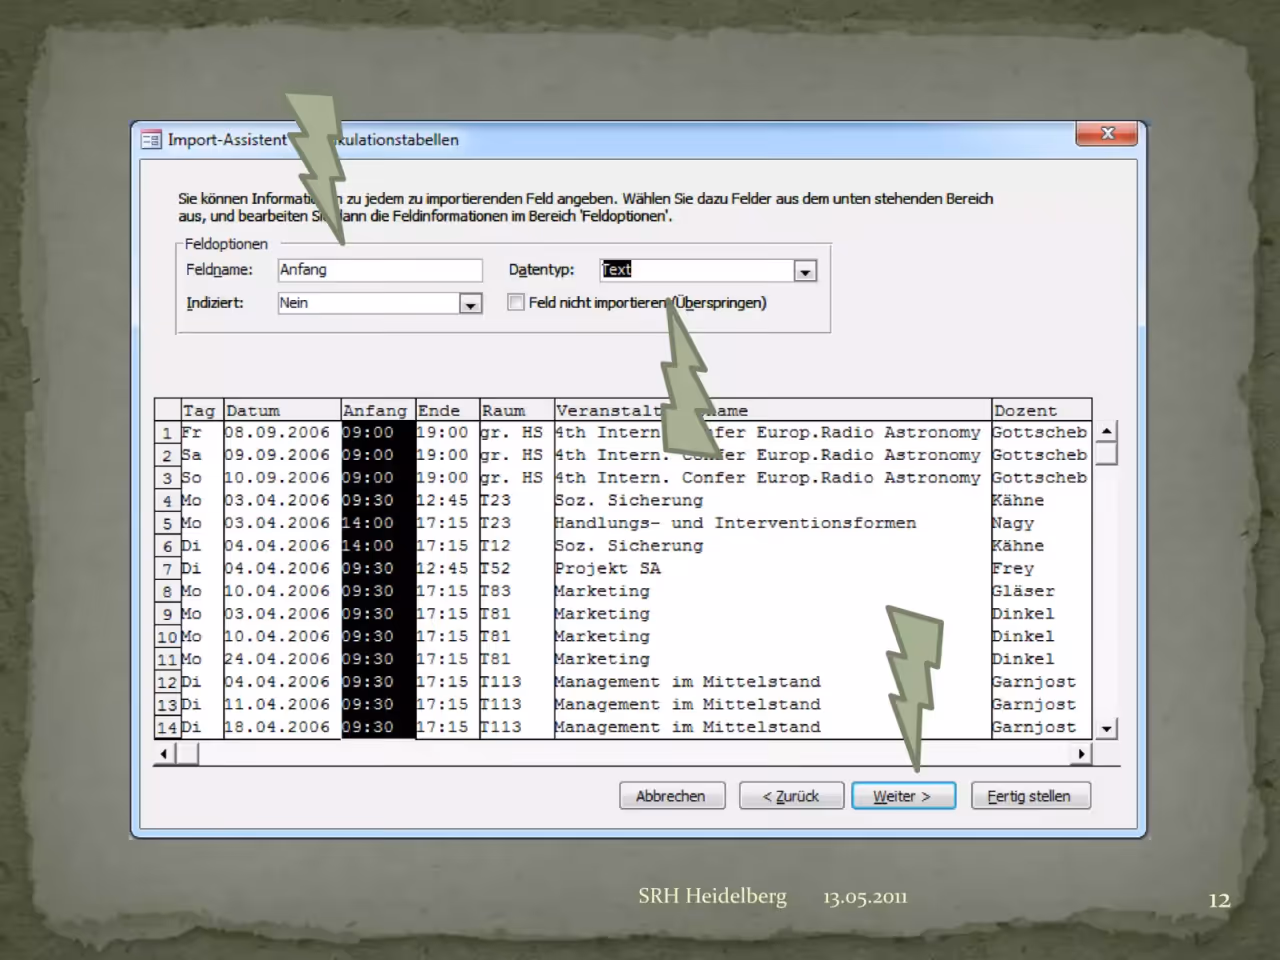Click the 'Projekt SA' cell
Viewport: 1280px width, 960px height.
pyautogui.click(x=607, y=568)
